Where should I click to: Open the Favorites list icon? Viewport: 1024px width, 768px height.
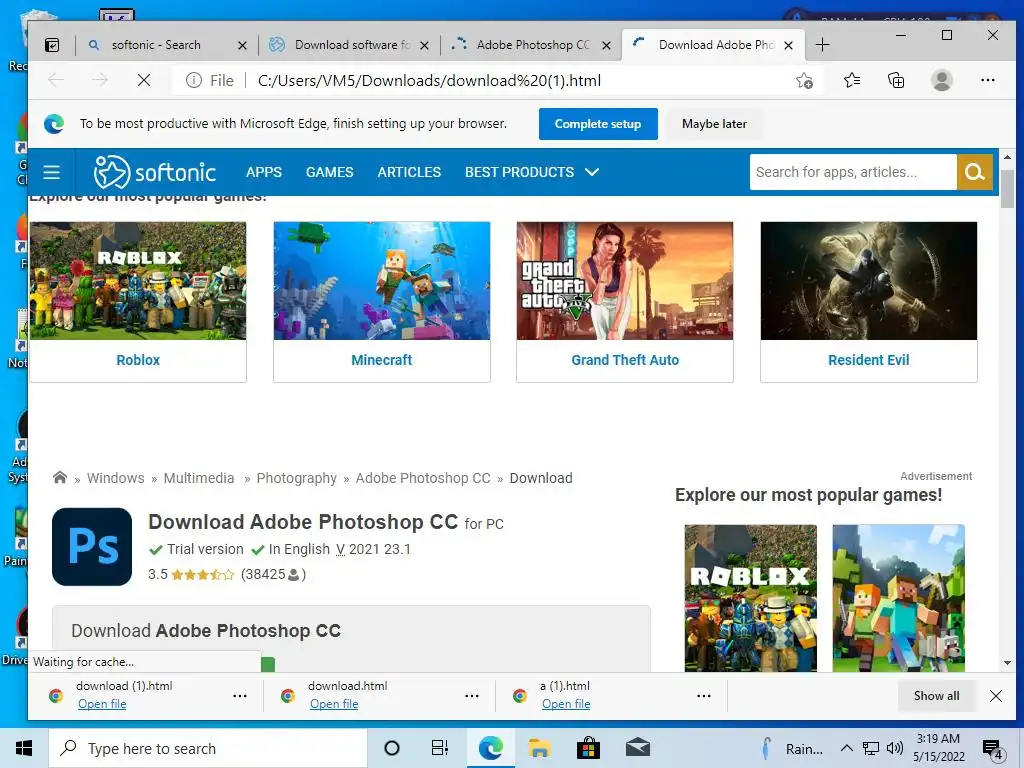852,80
